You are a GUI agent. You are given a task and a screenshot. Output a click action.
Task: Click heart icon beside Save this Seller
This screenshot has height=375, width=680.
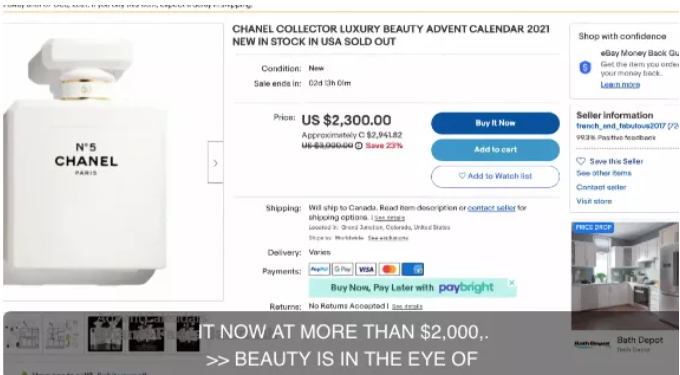click(x=581, y=161)
